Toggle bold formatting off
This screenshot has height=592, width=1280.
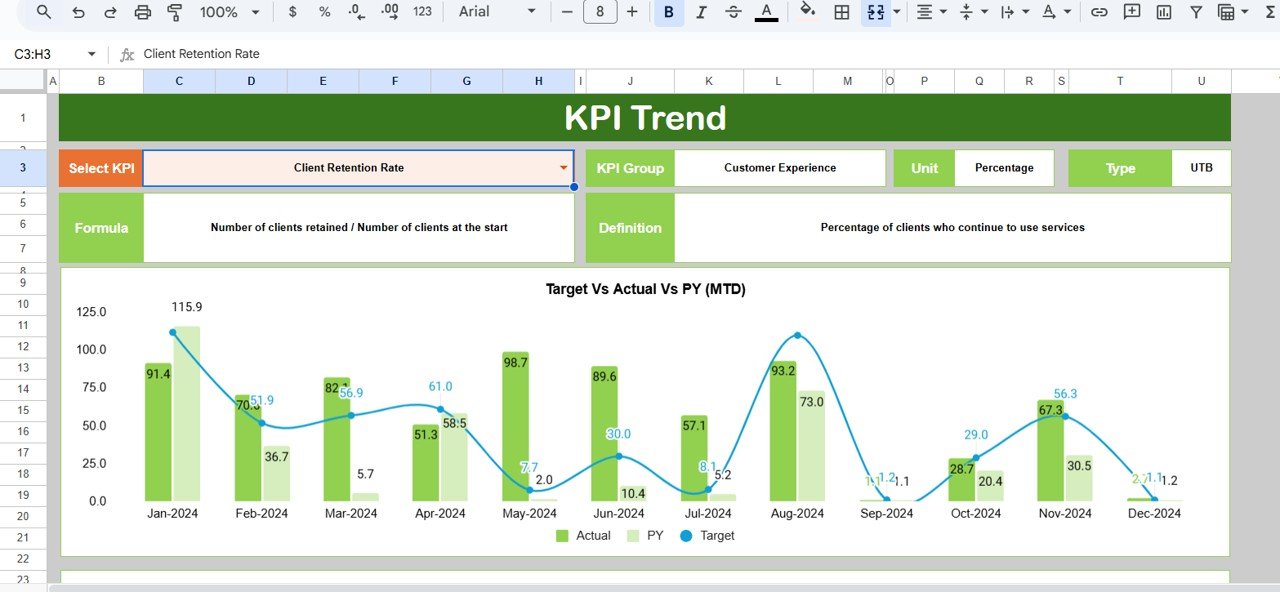[x=668, y=12]
